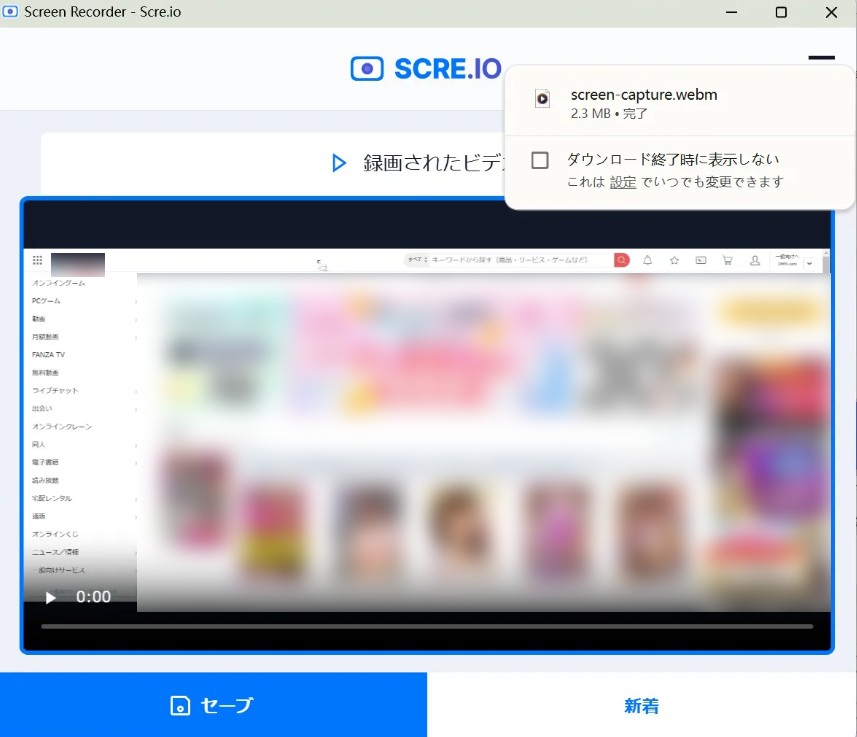Screen dimensions: 857x737
Task: Click the chevron dropdown at preview header's right
Action: coord(808,262)
